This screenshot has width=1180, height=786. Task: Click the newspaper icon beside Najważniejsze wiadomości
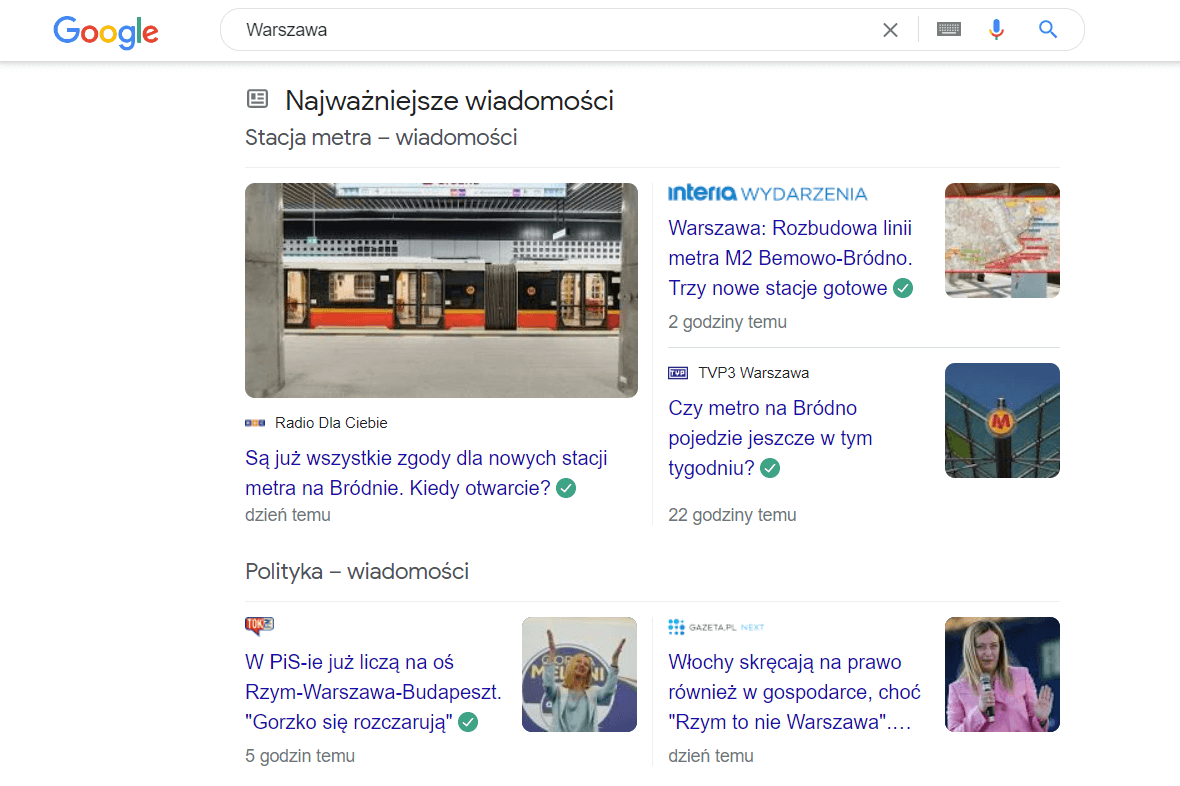(x=257, y=99)
